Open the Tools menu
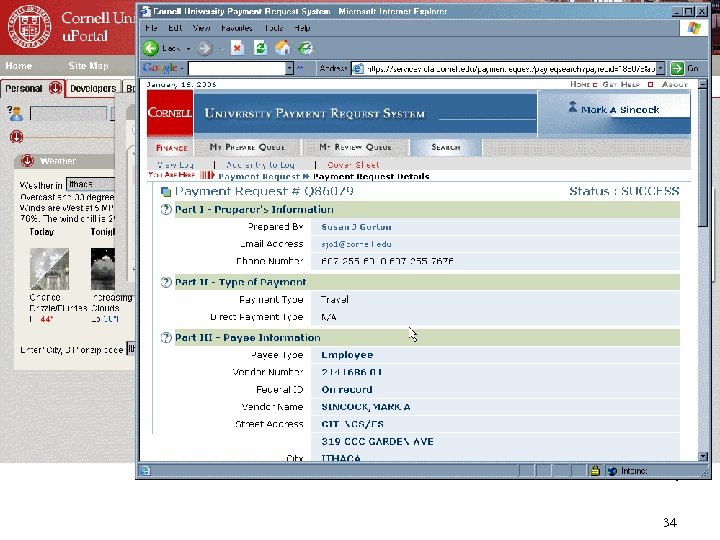The width and height of the screenshot is (720, 540). pos(274,28)
